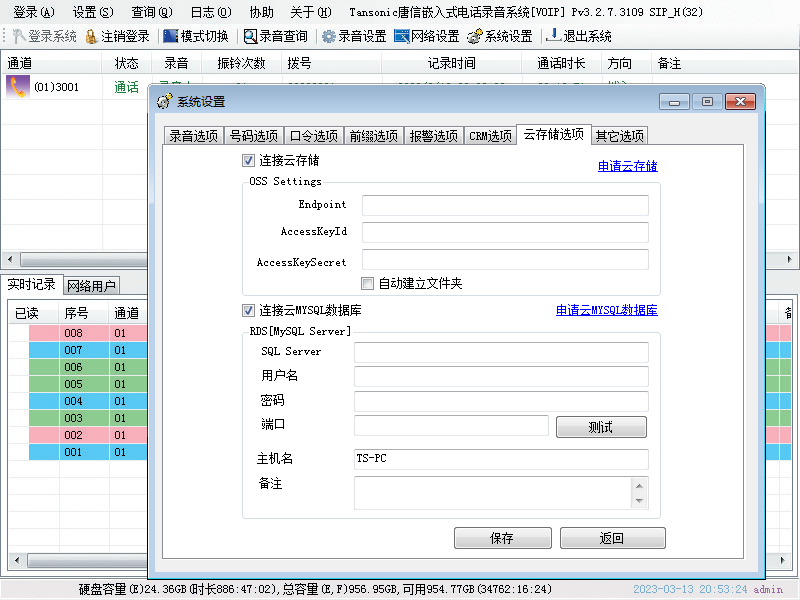
Task: Click the 系统设置 dialog title icon
Action: click(164, 102)
